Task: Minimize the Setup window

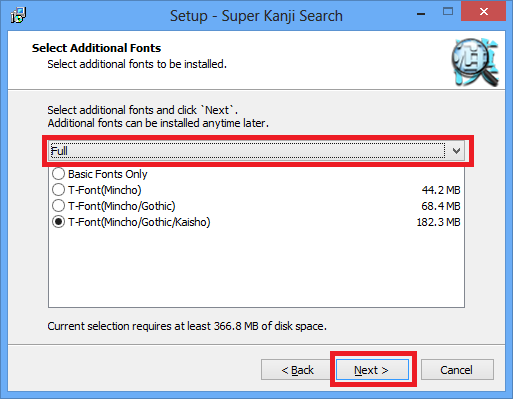Action: coord(421,14)
